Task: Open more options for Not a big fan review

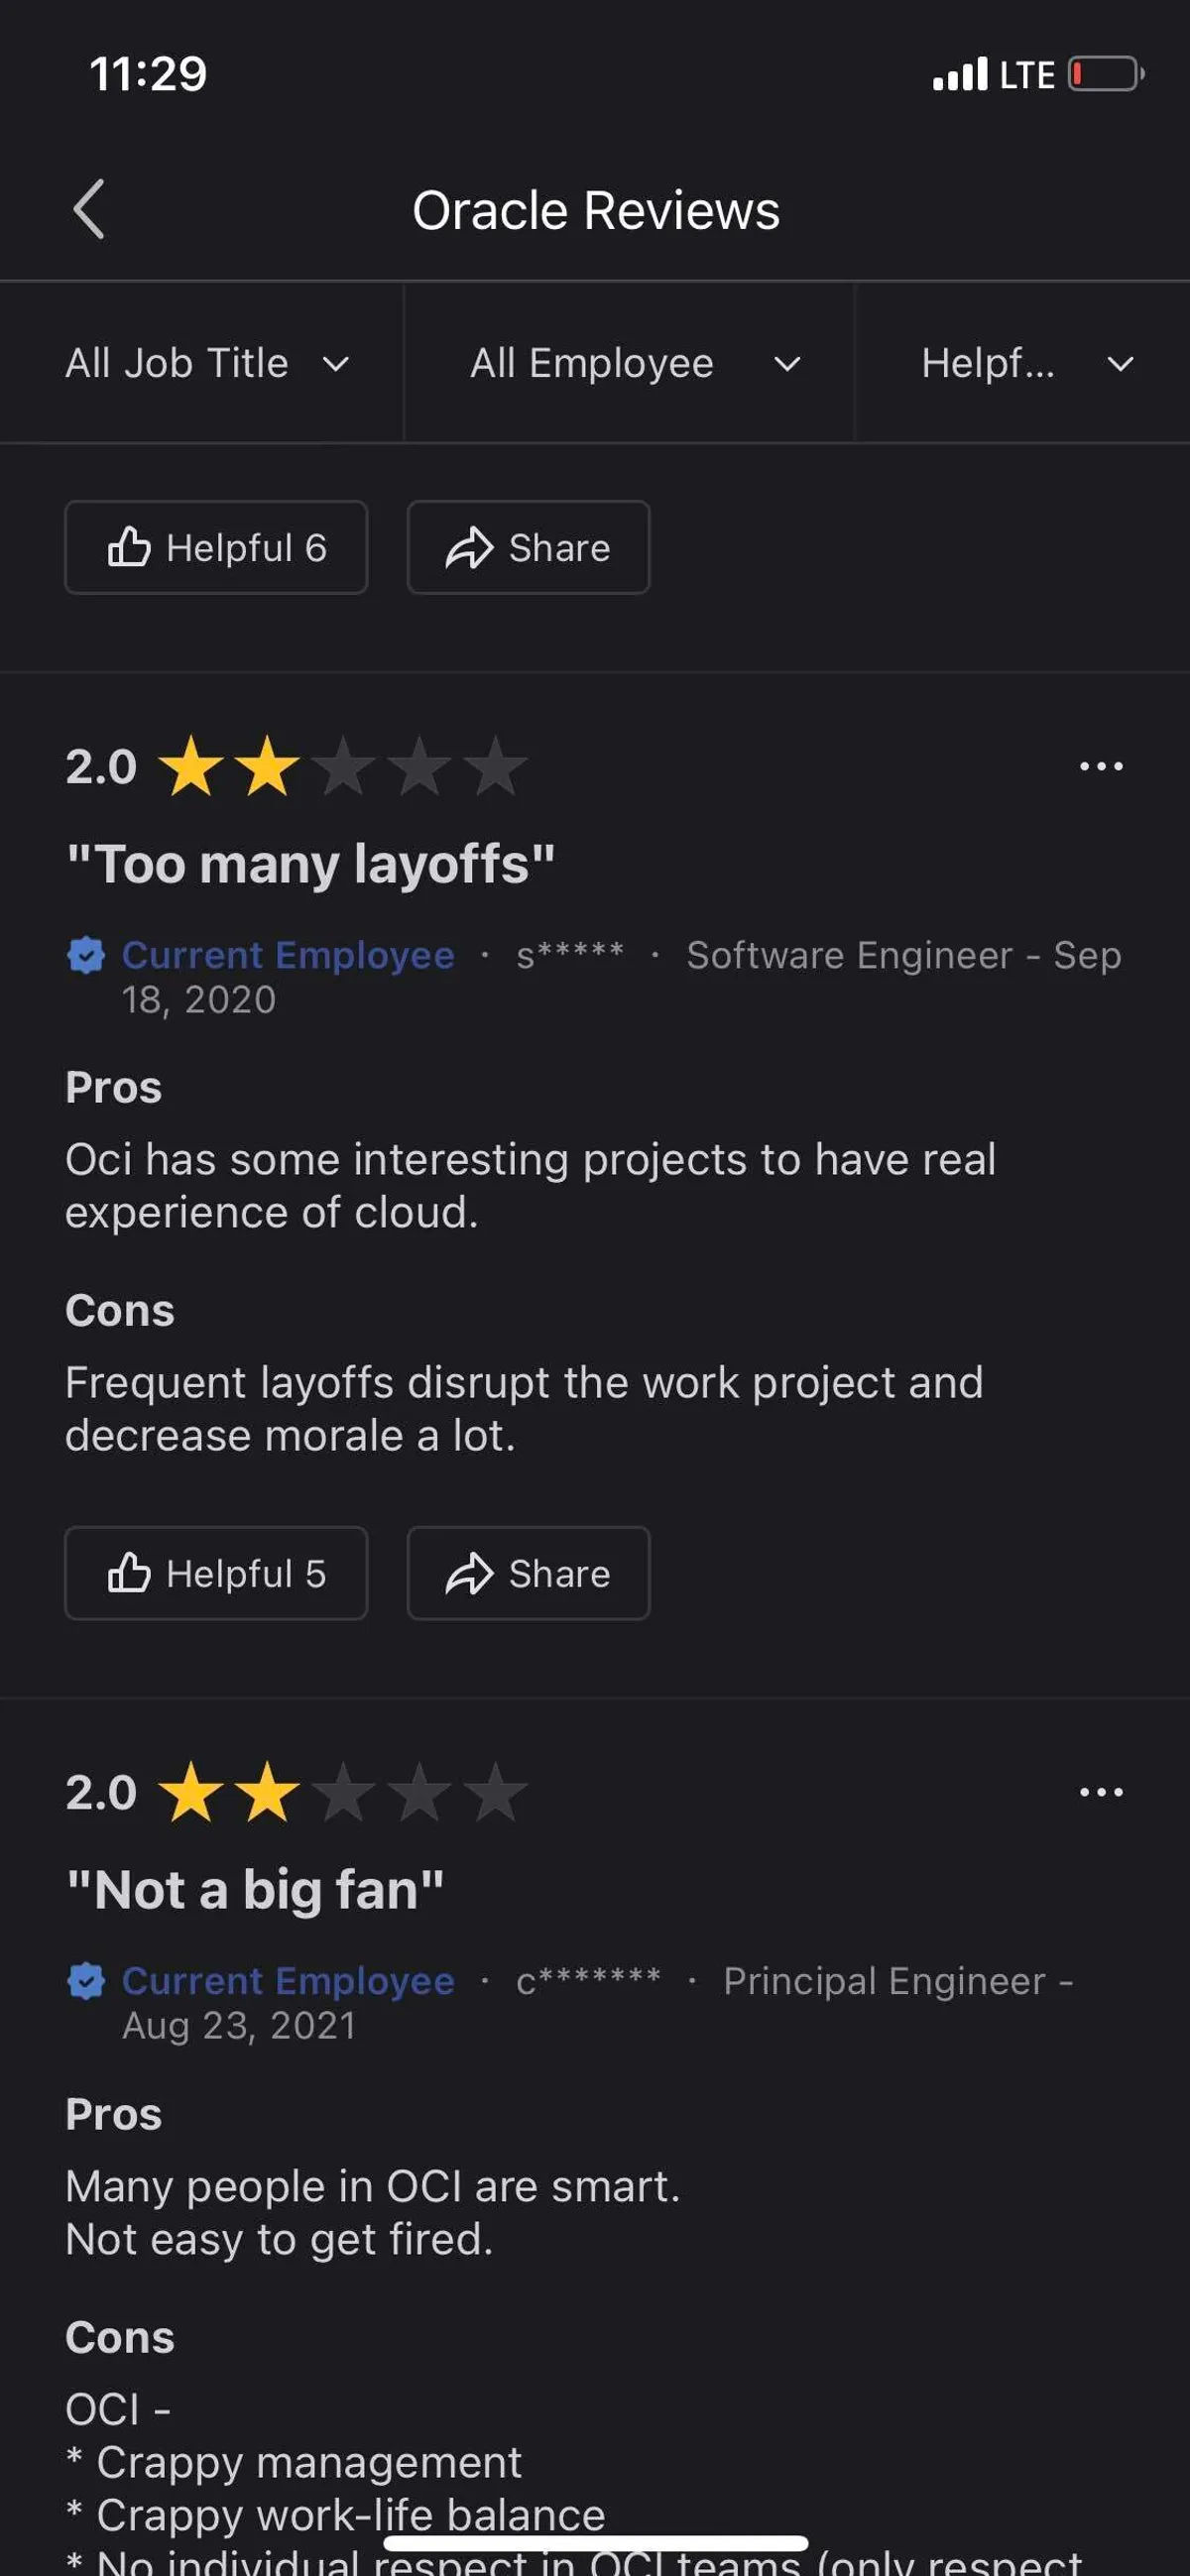Action: click(x=1100, y=1792)
